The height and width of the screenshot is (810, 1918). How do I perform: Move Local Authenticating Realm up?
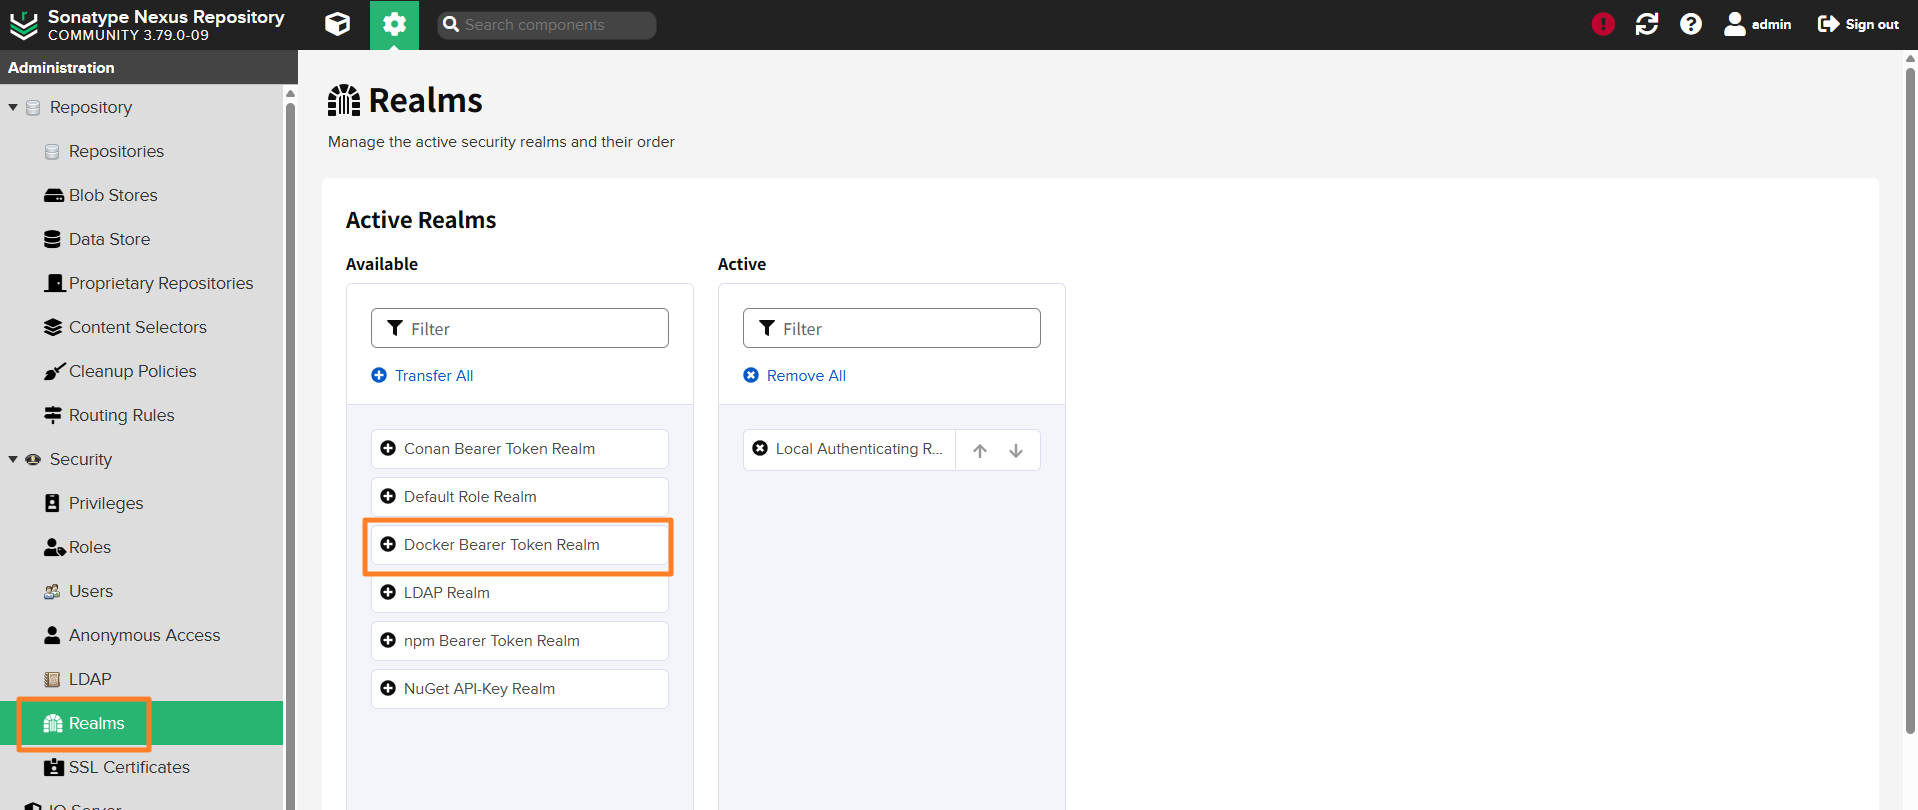[980, 451]
